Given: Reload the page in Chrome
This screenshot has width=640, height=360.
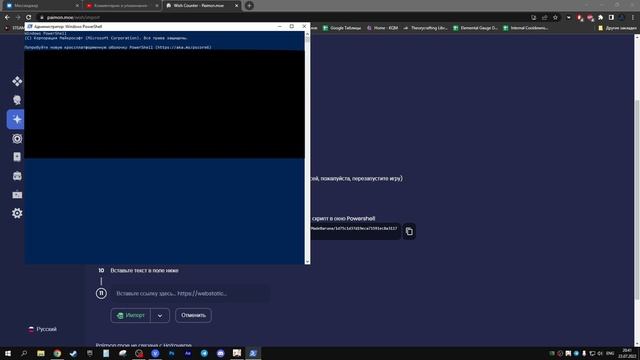Looking at the screenshot, I should point(28,18).
